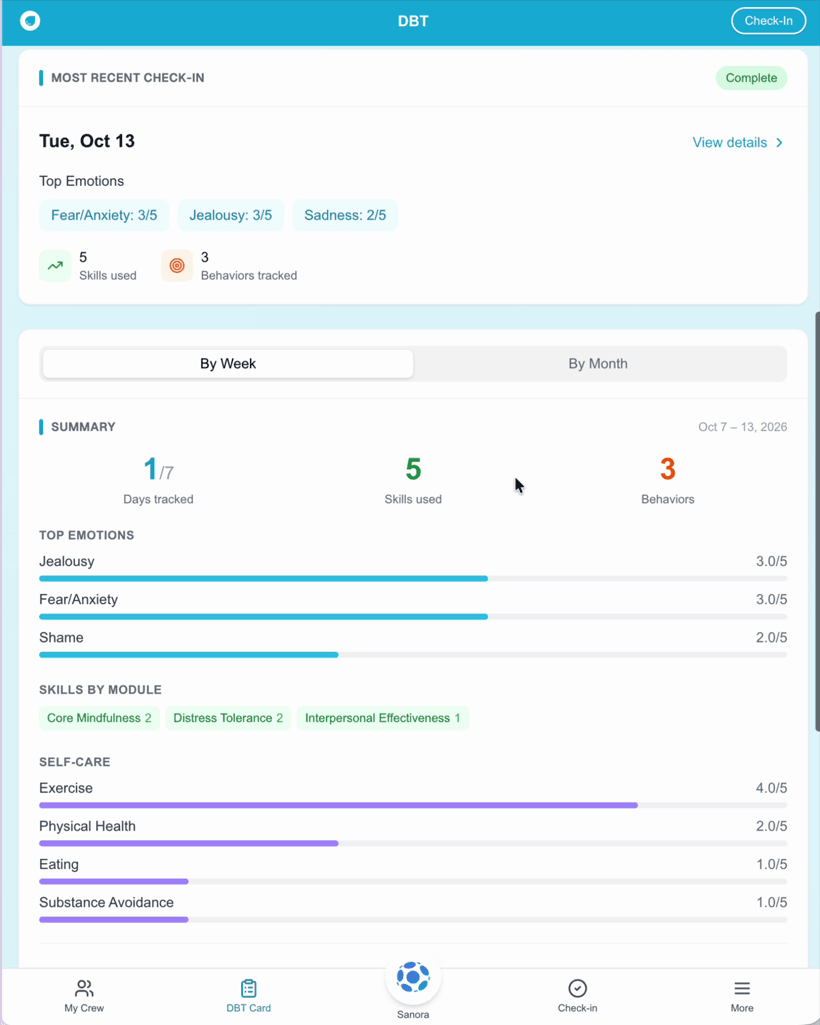Open the DBT Card clipboard icon
820x1025 pixels.
248,988
